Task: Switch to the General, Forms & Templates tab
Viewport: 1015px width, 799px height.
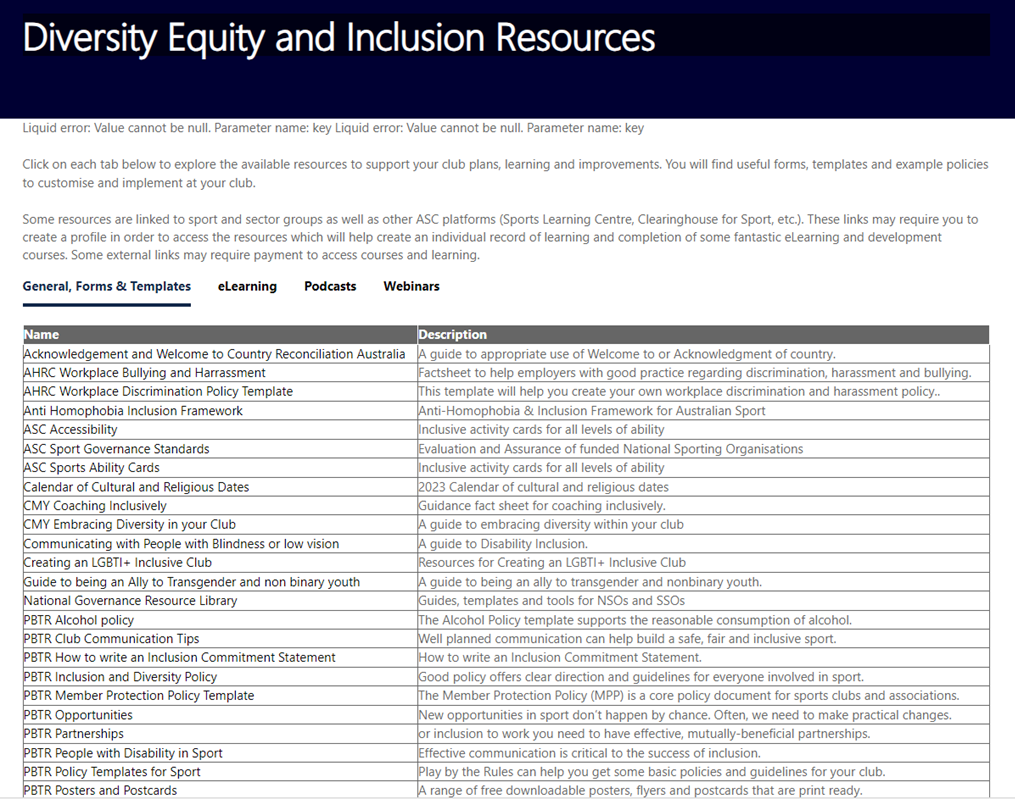Action: pos(106,286)
